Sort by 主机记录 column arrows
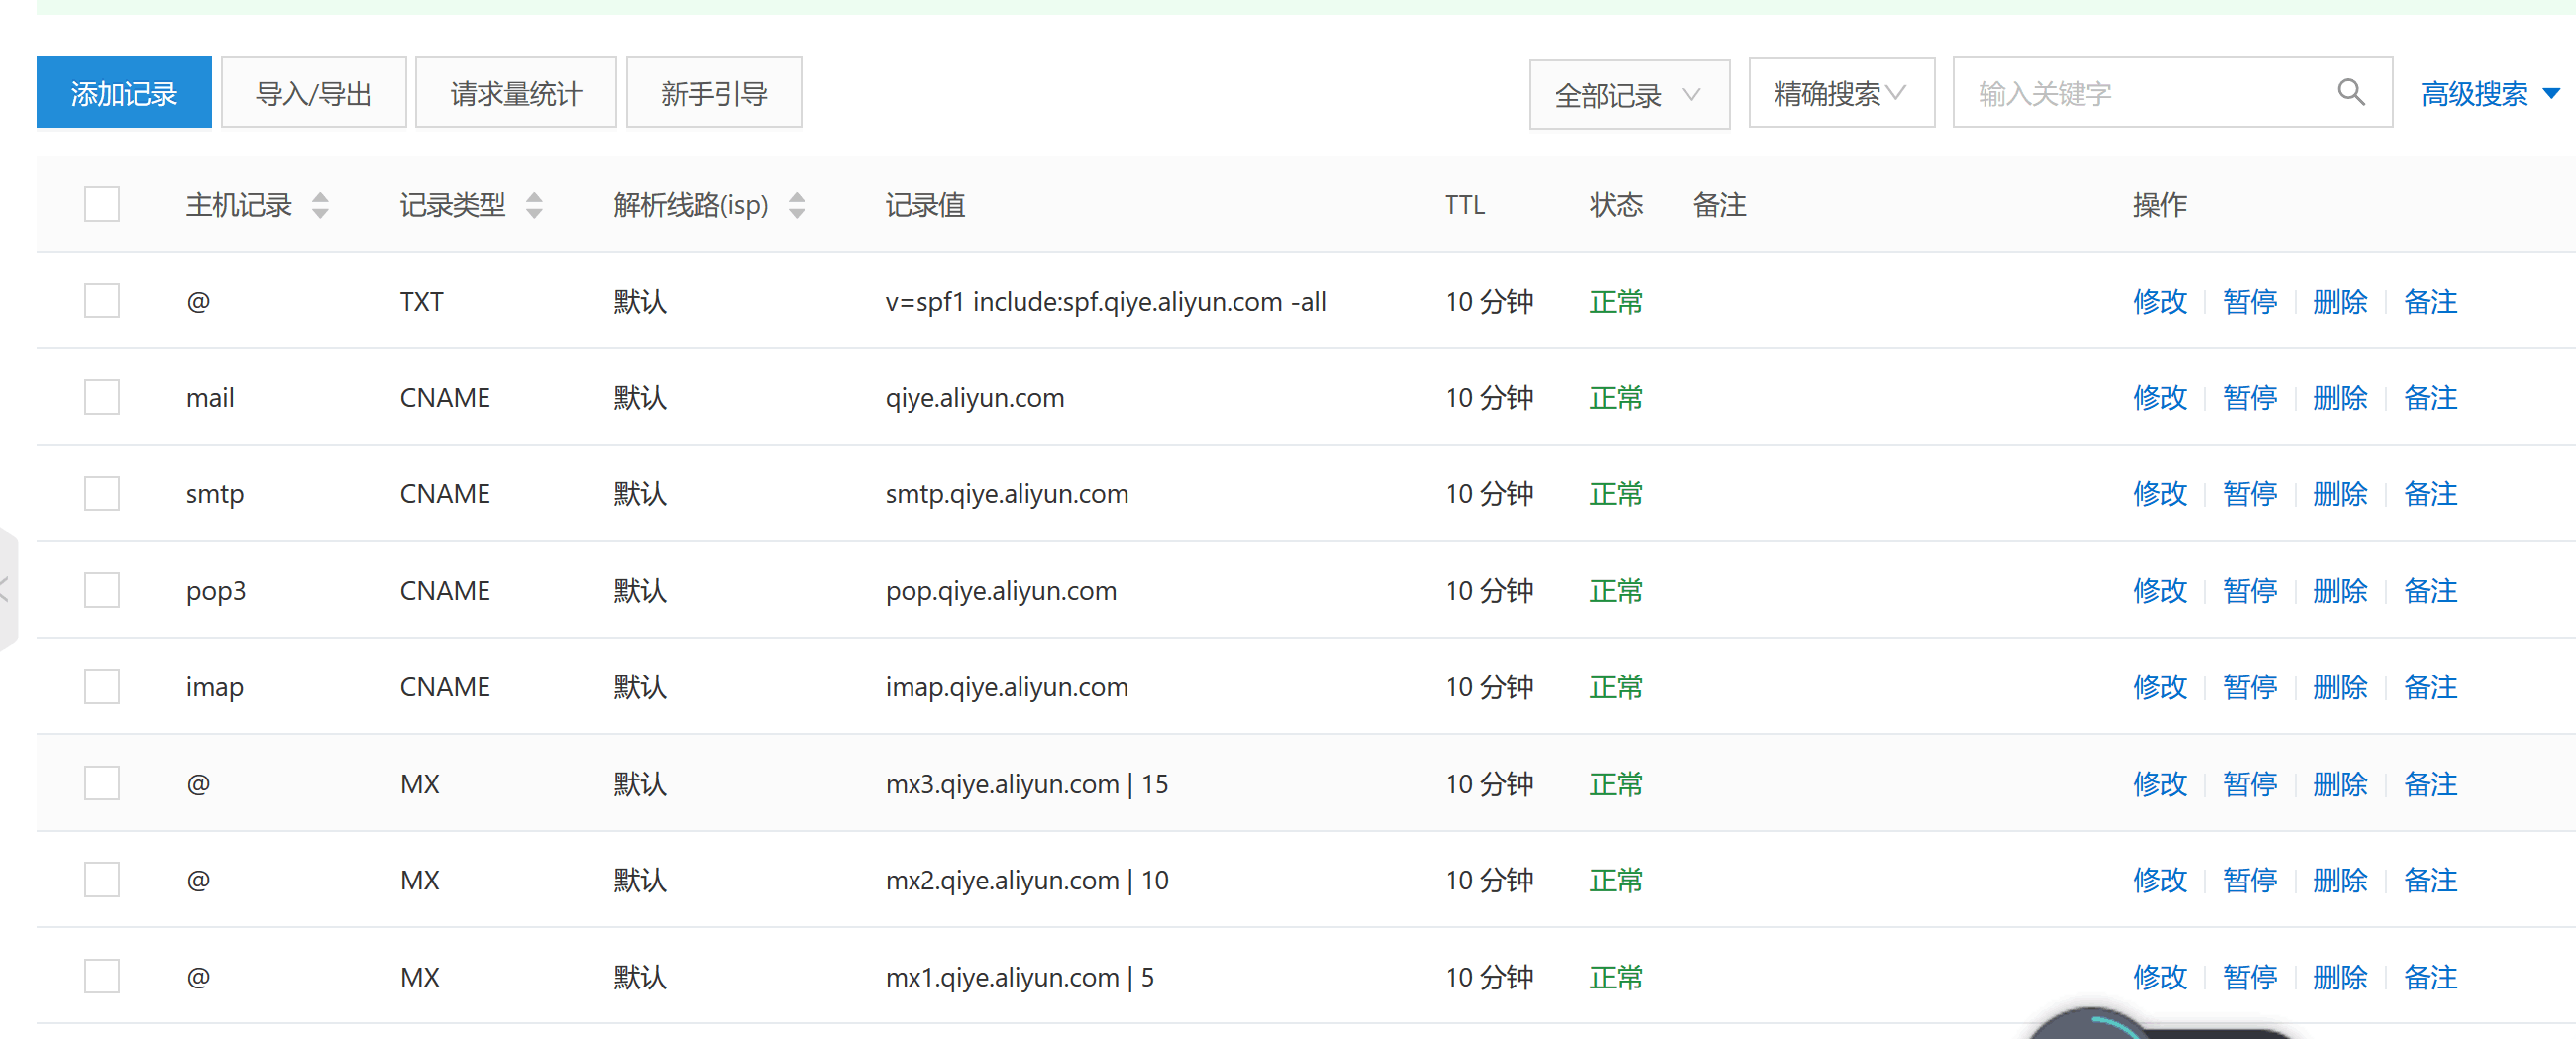2576x1039 pixels. pos(320,205)
